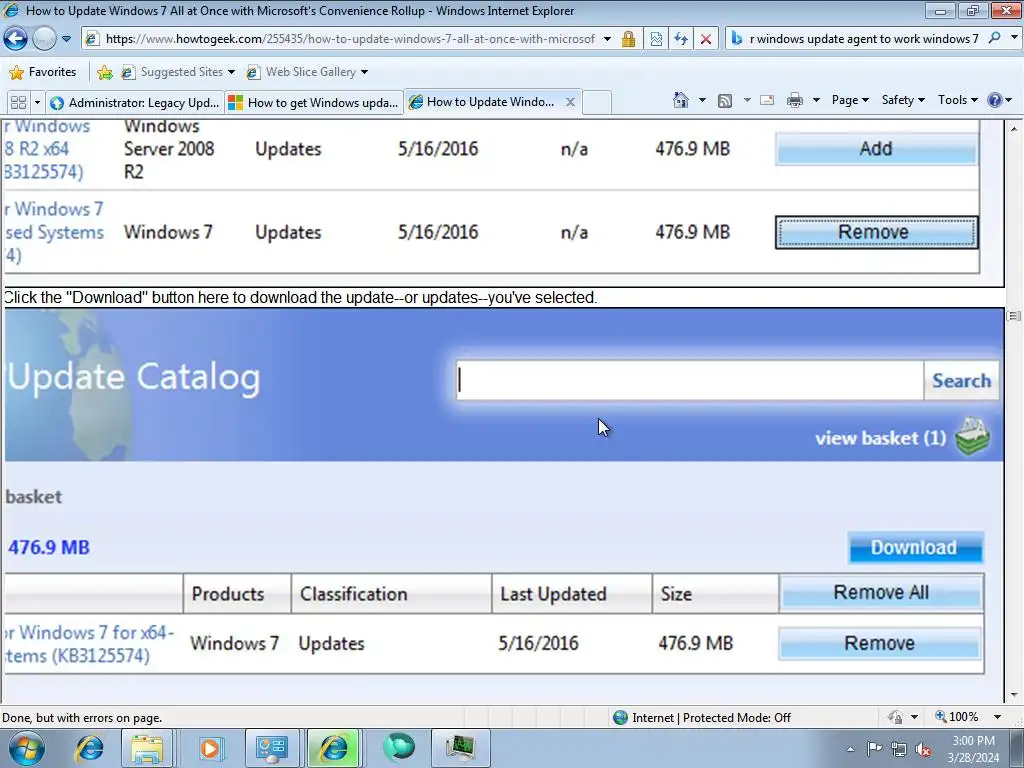
Task: Click the Help question mark icon
Action: [x=995, y=100]
